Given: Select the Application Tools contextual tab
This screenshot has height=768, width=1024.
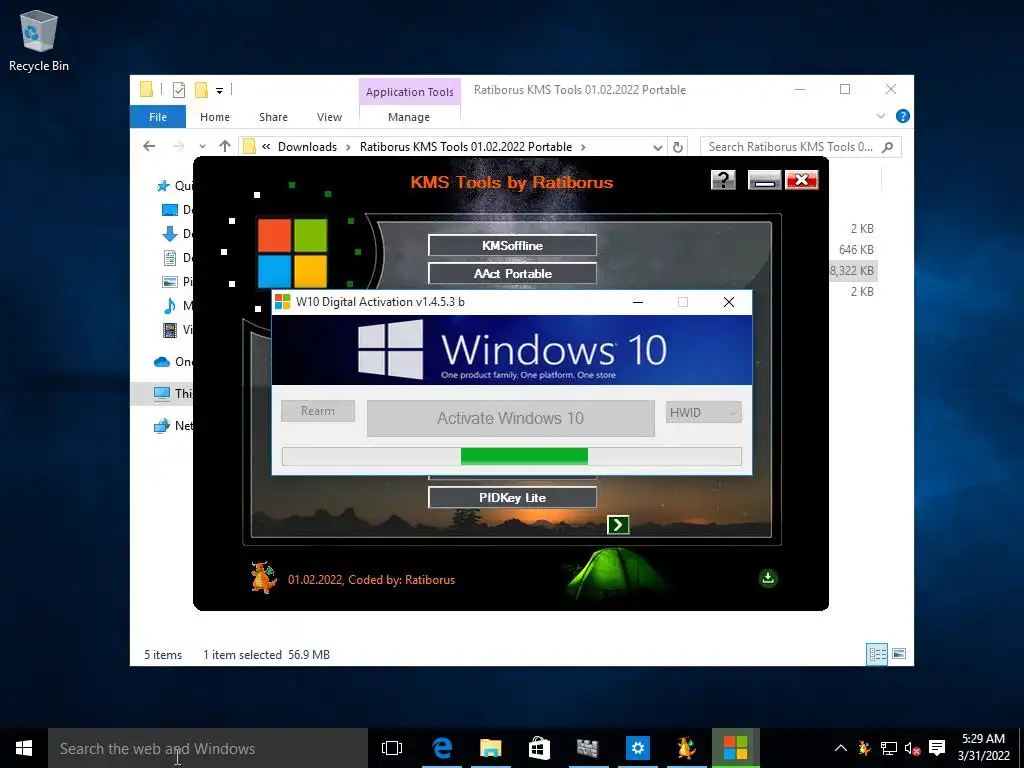Looking at the screenshot, I should (x=409, y=92).
